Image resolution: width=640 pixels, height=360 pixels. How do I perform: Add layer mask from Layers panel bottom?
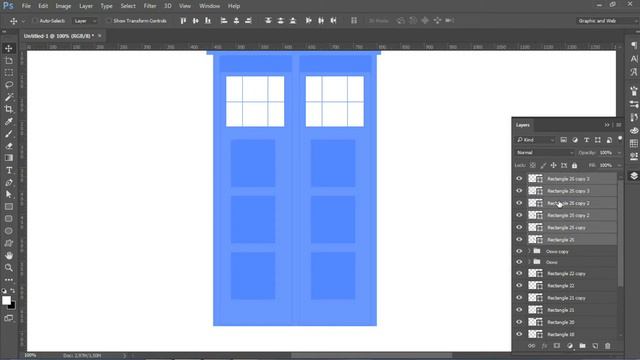557,346
